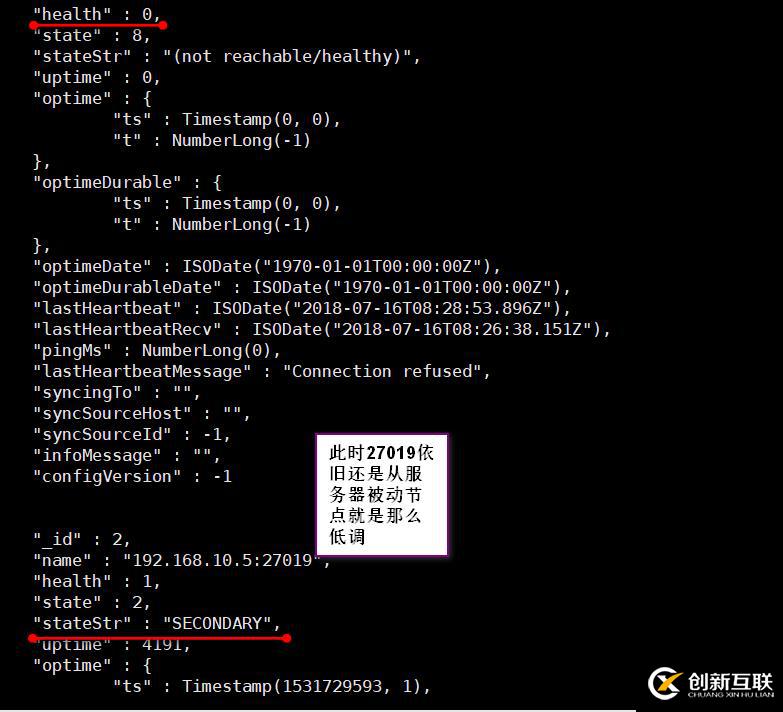Click the watermark text 创新互联
This screenshot has height=712, width=783.
(x=731, y=681)
